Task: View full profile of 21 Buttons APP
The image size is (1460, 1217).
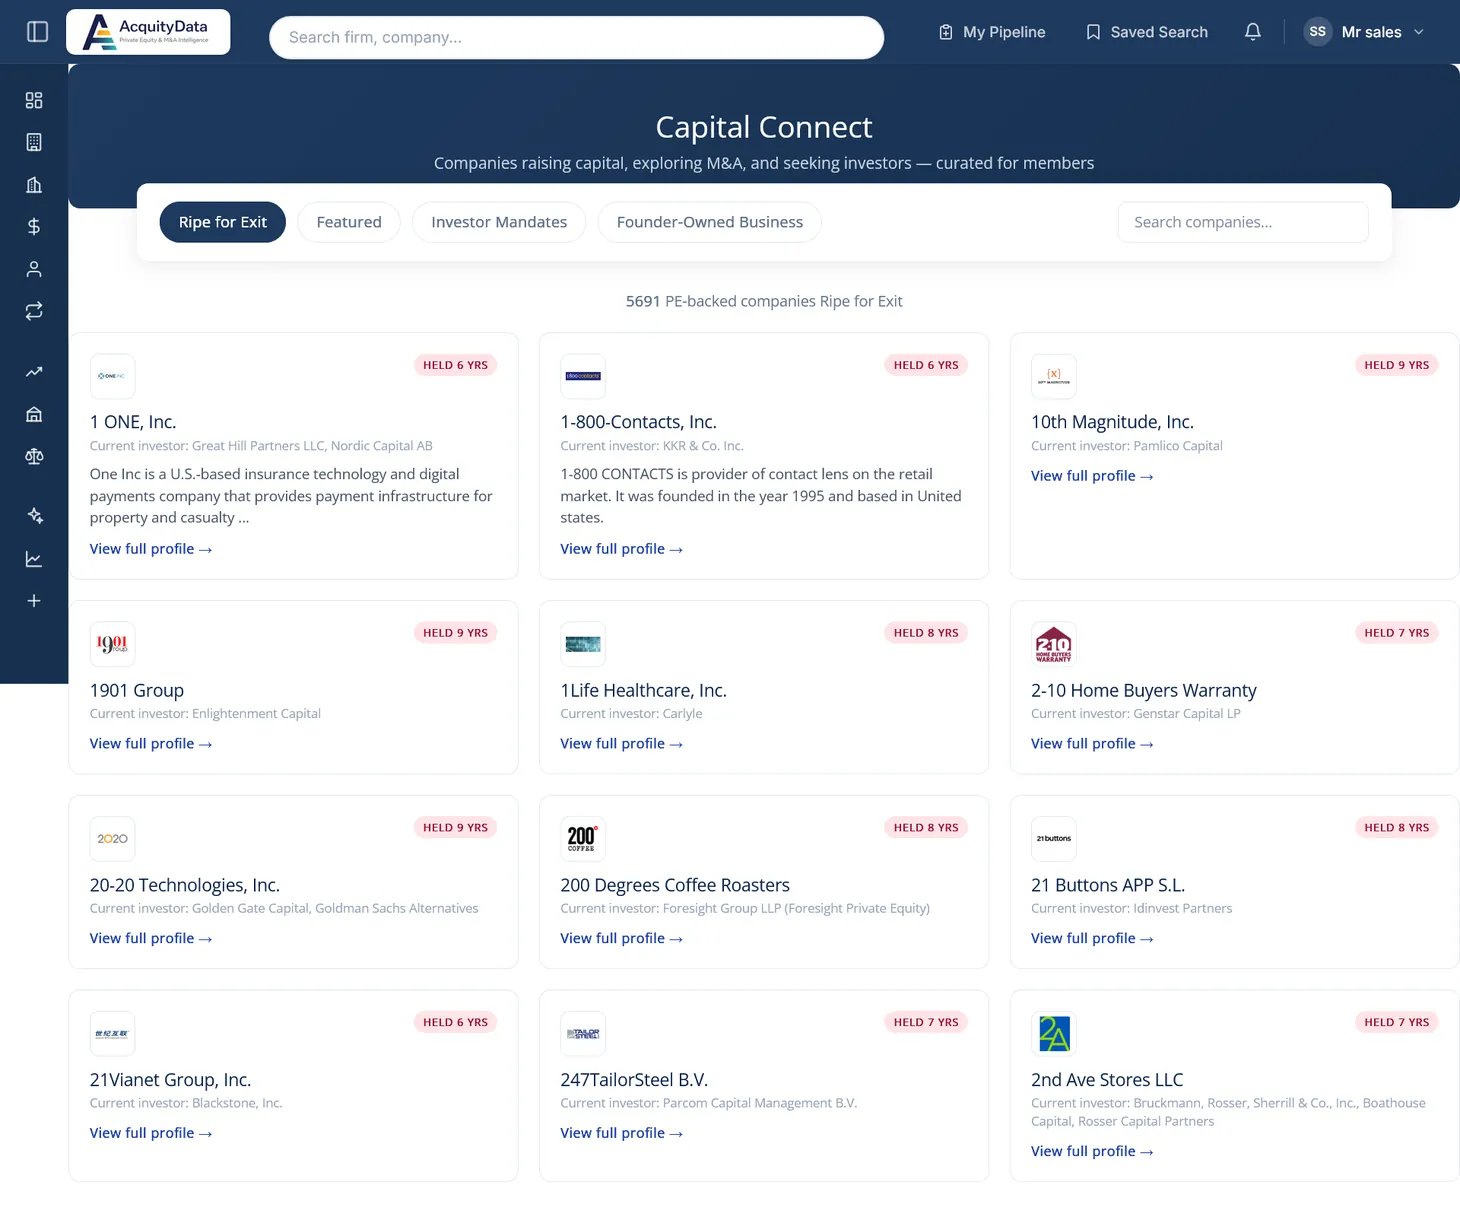Action: (1092, 938)
